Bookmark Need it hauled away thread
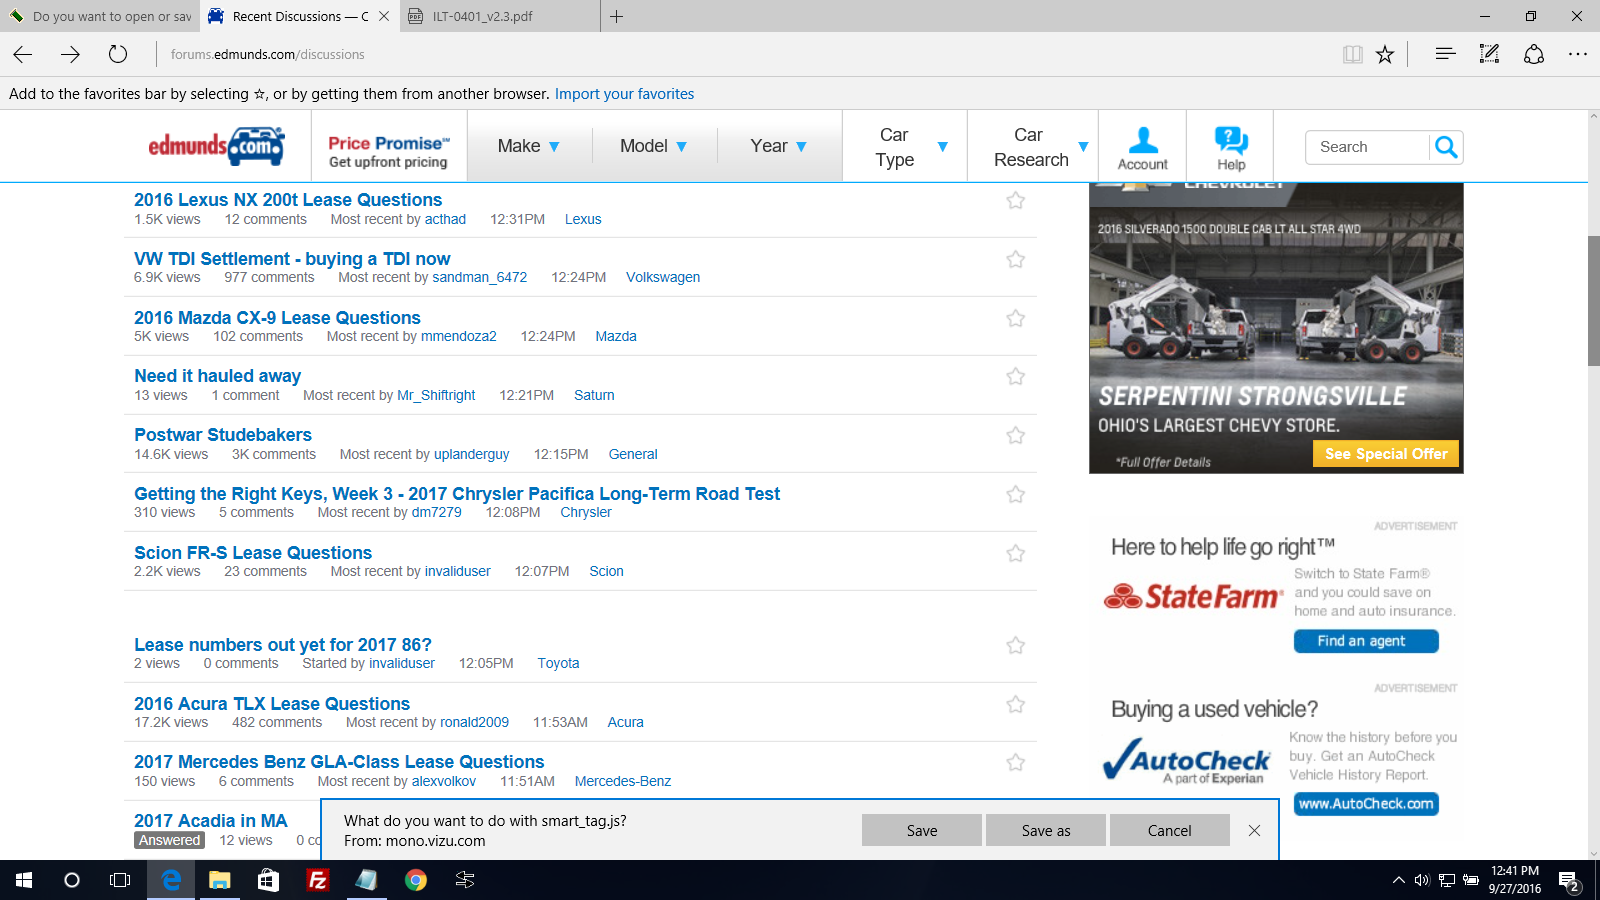This screenshot has width=1600, height=900. (x=1016, y=376)
